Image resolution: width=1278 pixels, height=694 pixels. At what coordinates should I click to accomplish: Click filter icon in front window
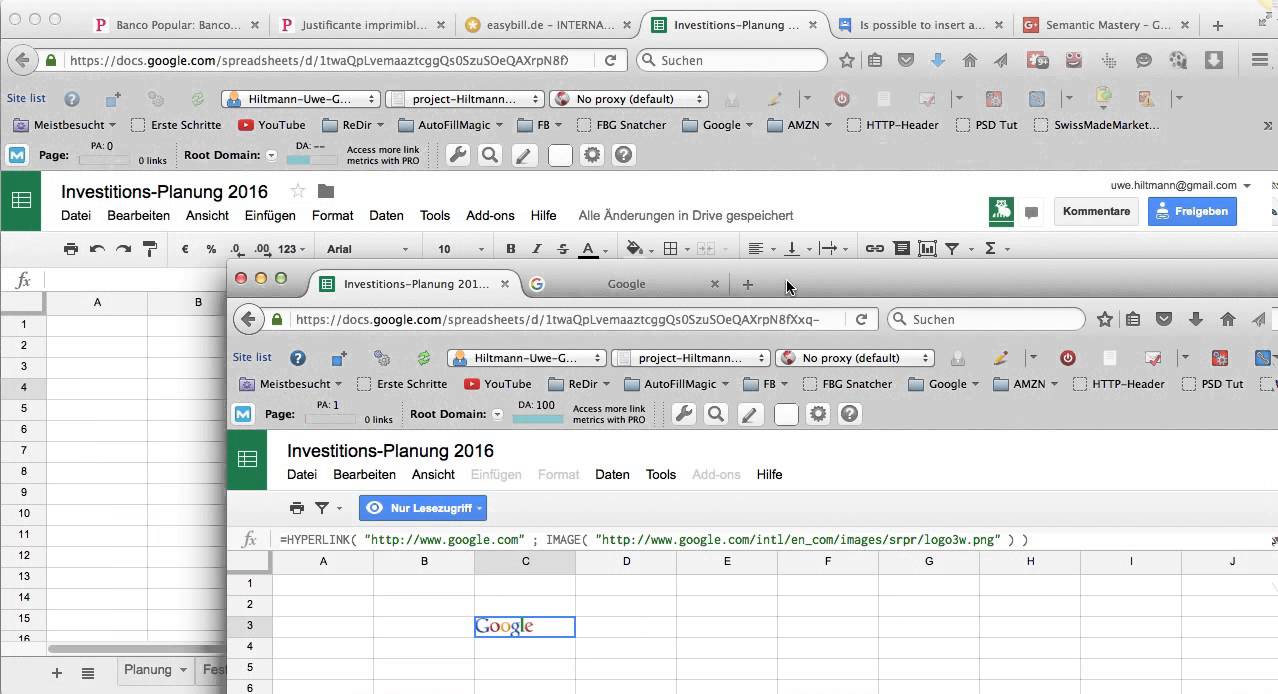click(x=322, y=508)
